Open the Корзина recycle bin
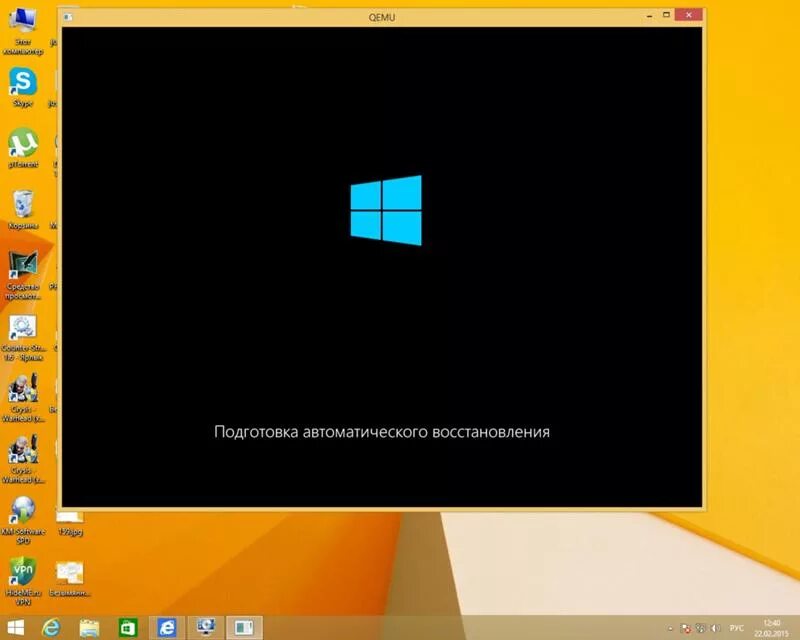800x640 pixels. [23, 209]
